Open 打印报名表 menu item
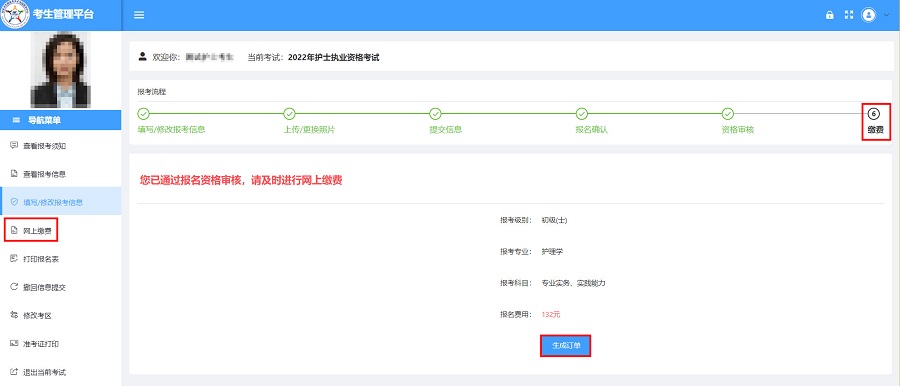The height and width of the screenshot is (386, 900). (x=60, y=259)
